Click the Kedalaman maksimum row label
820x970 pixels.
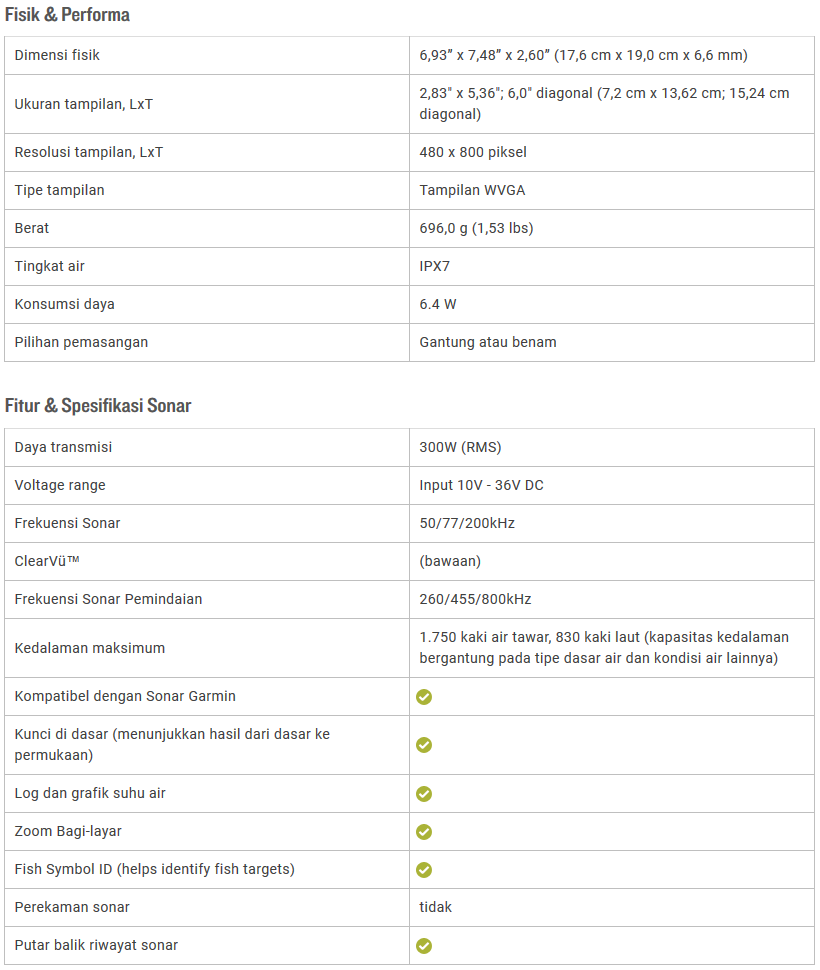coord(90,648)
